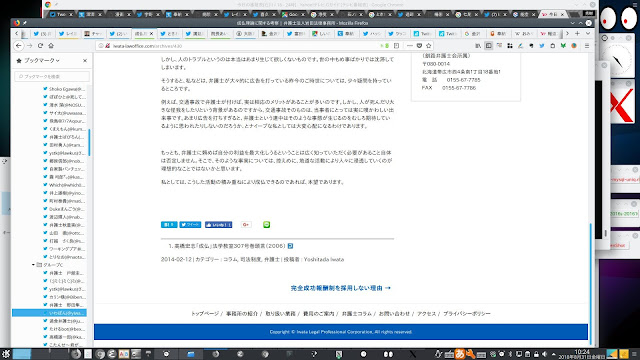Click the green extension icon in toolbar

tap(563, 46)
